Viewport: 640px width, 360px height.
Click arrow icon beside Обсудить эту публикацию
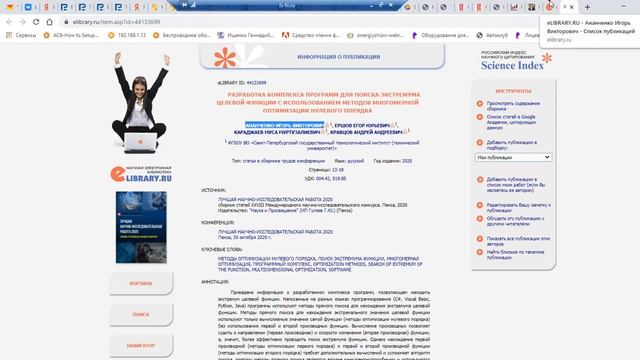coord(480,219)
